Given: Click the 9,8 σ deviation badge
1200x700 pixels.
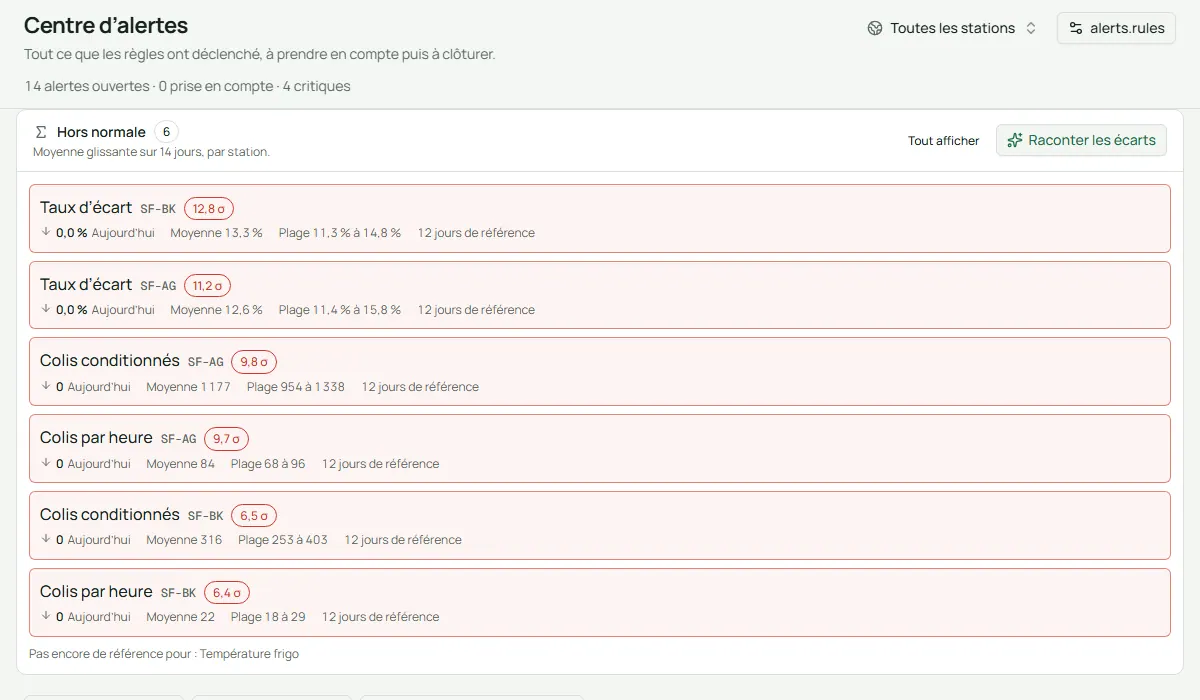Looking at the screenshot, I should 254,362.
